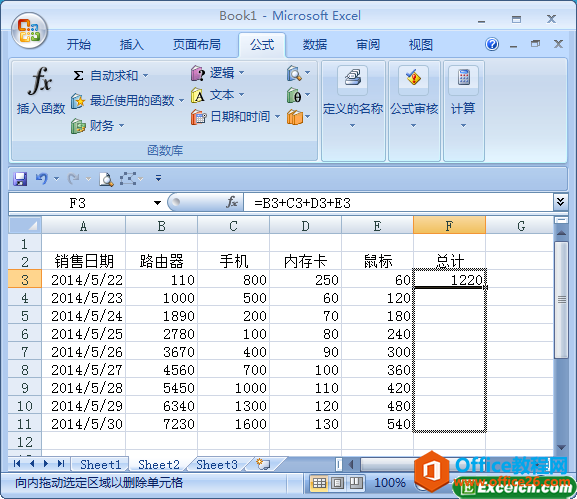Click the Print Preview icon in quick toolbar

coord(106,179)
